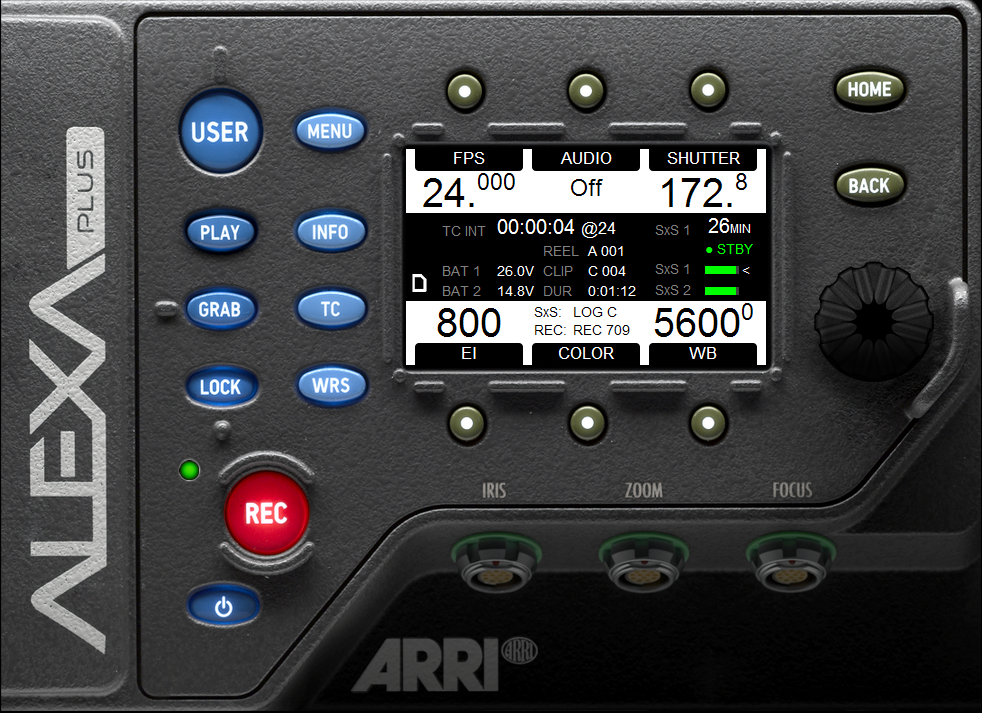Click timecode 00:00:04 readout
Viewport: 984px width, 713px height.
[x=535, y=227]
